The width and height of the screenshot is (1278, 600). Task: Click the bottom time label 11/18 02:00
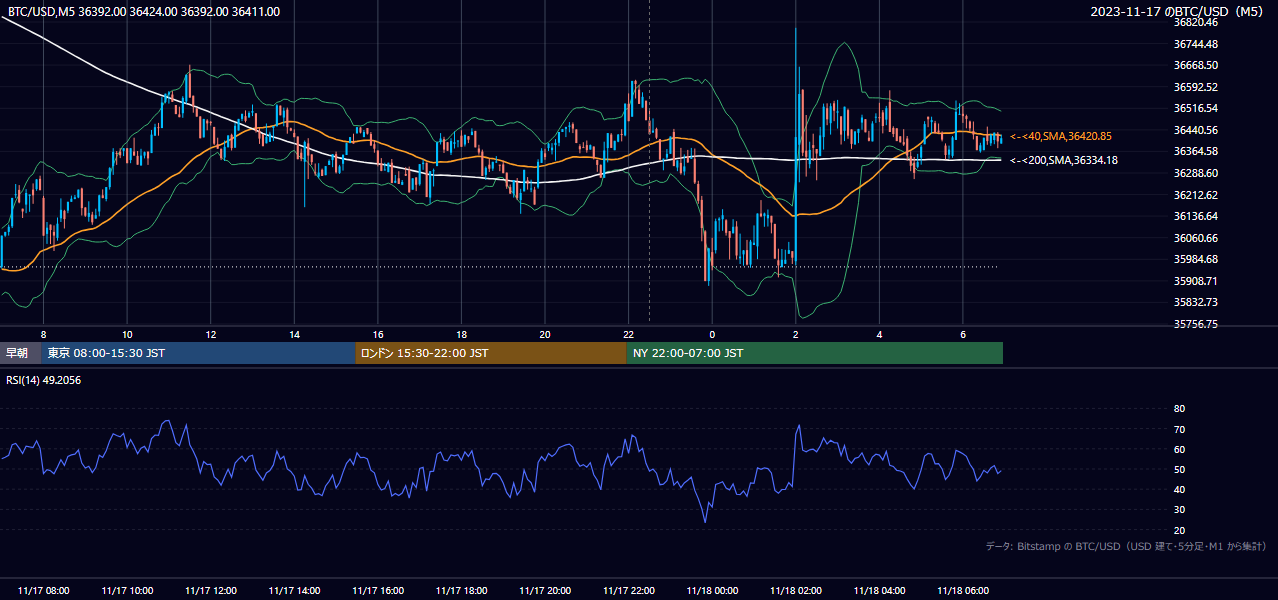point(795,590)
